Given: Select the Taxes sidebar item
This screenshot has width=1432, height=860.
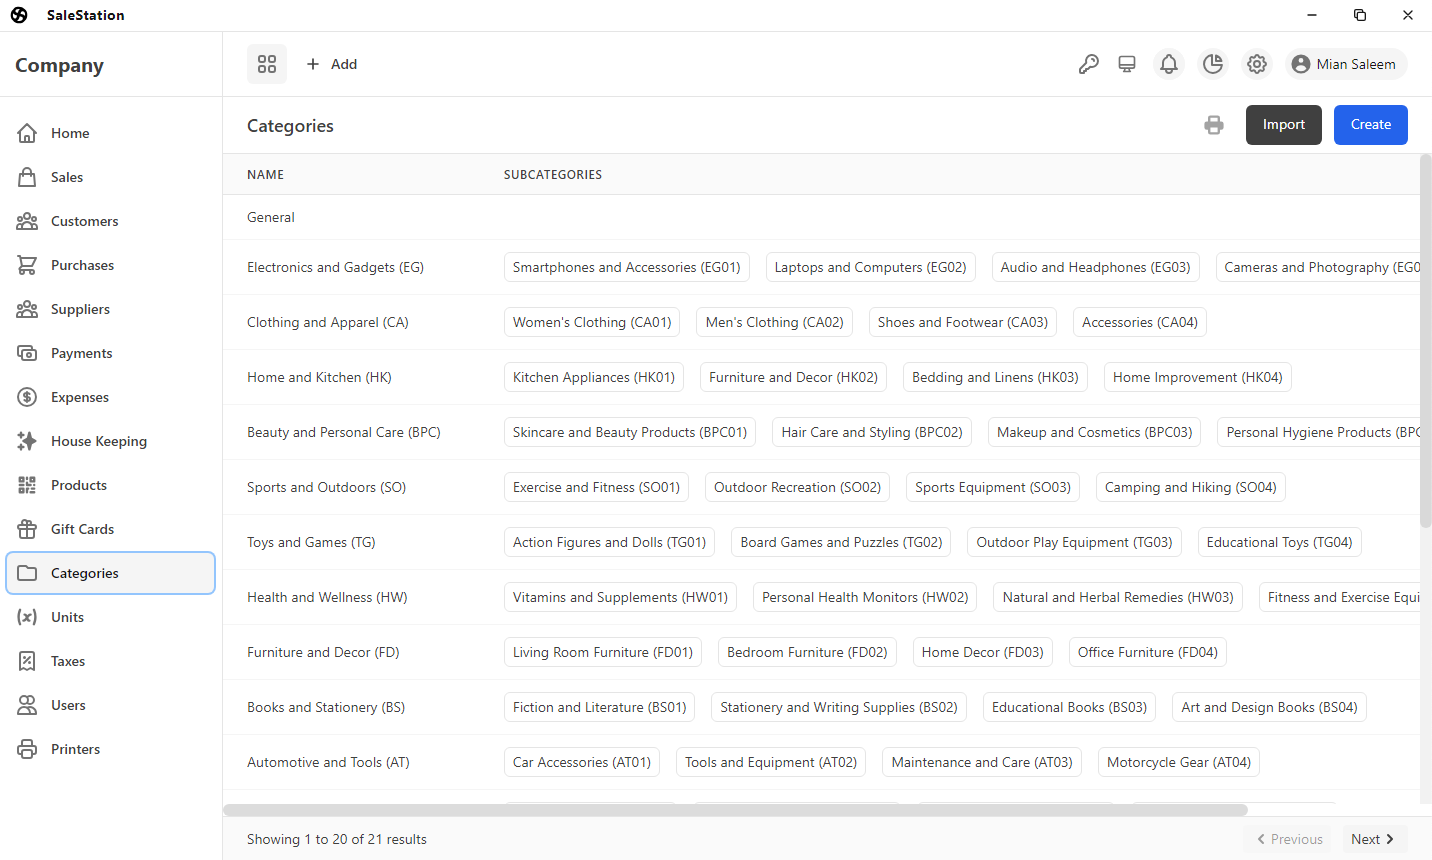Looking at the screenshot, I should pos(68,661).
